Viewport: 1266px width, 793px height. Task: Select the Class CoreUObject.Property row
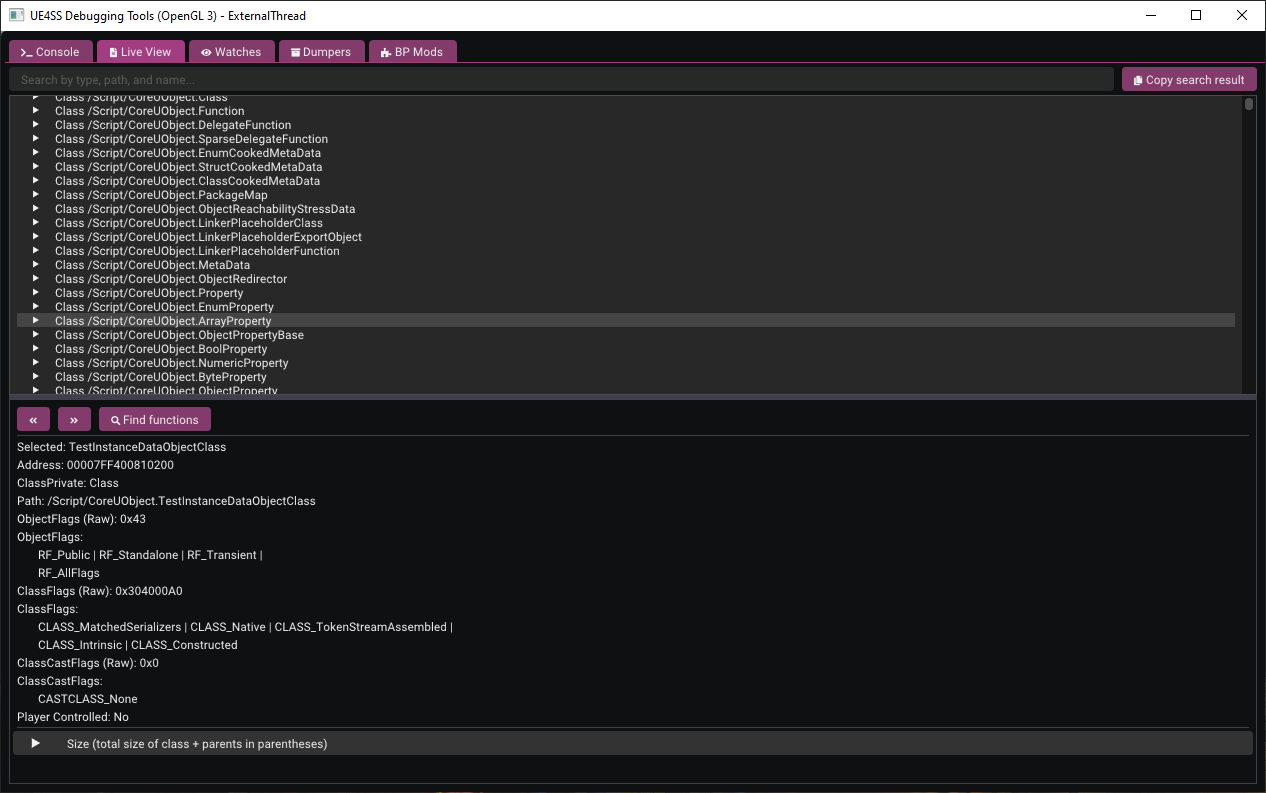point(626,293)
